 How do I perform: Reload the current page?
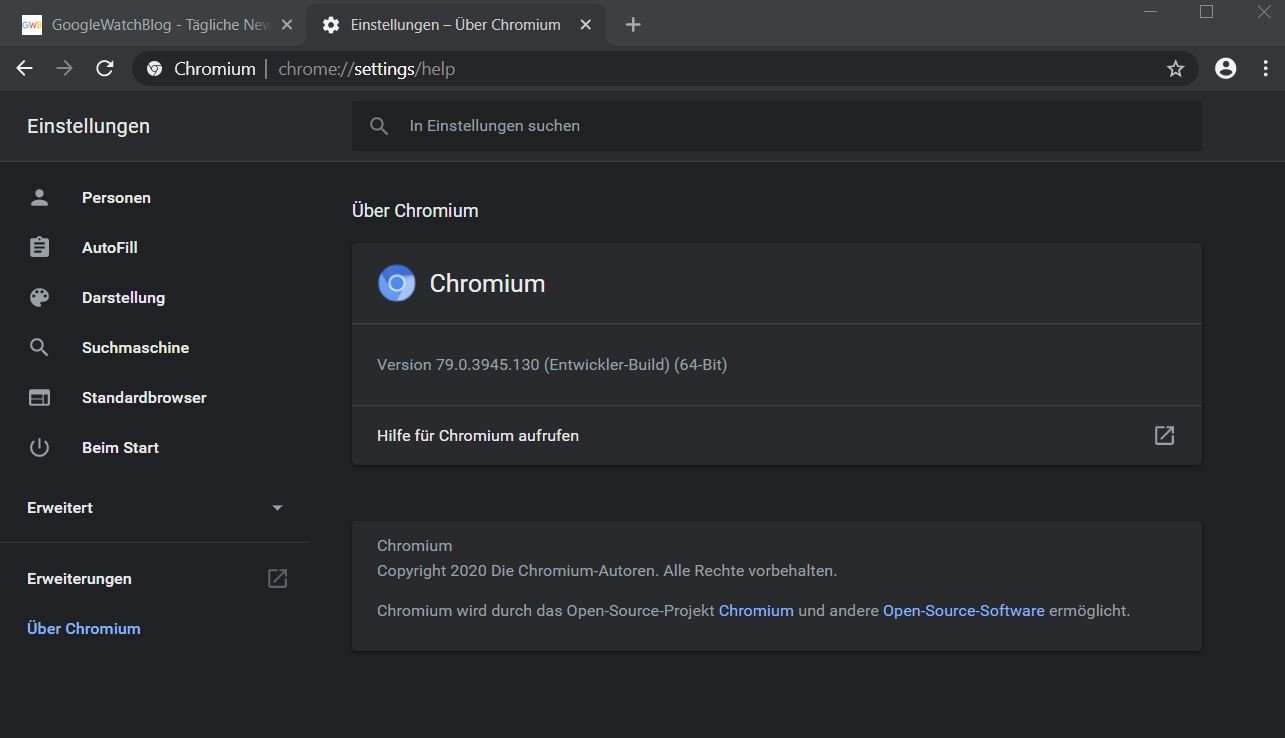click(x=105, y=69)
